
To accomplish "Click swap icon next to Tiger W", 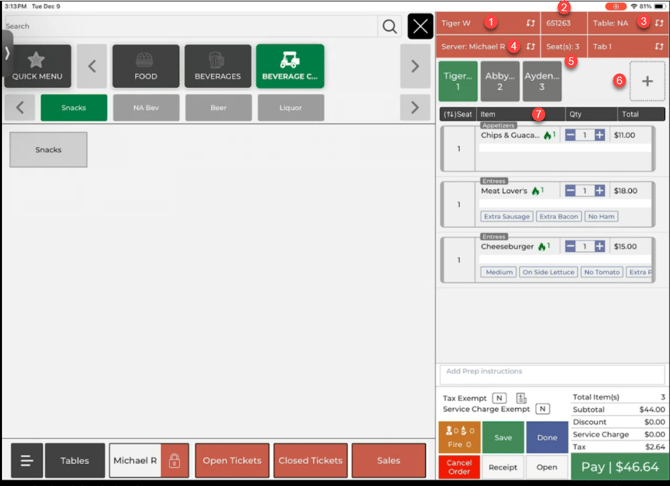I will point(530,21).
